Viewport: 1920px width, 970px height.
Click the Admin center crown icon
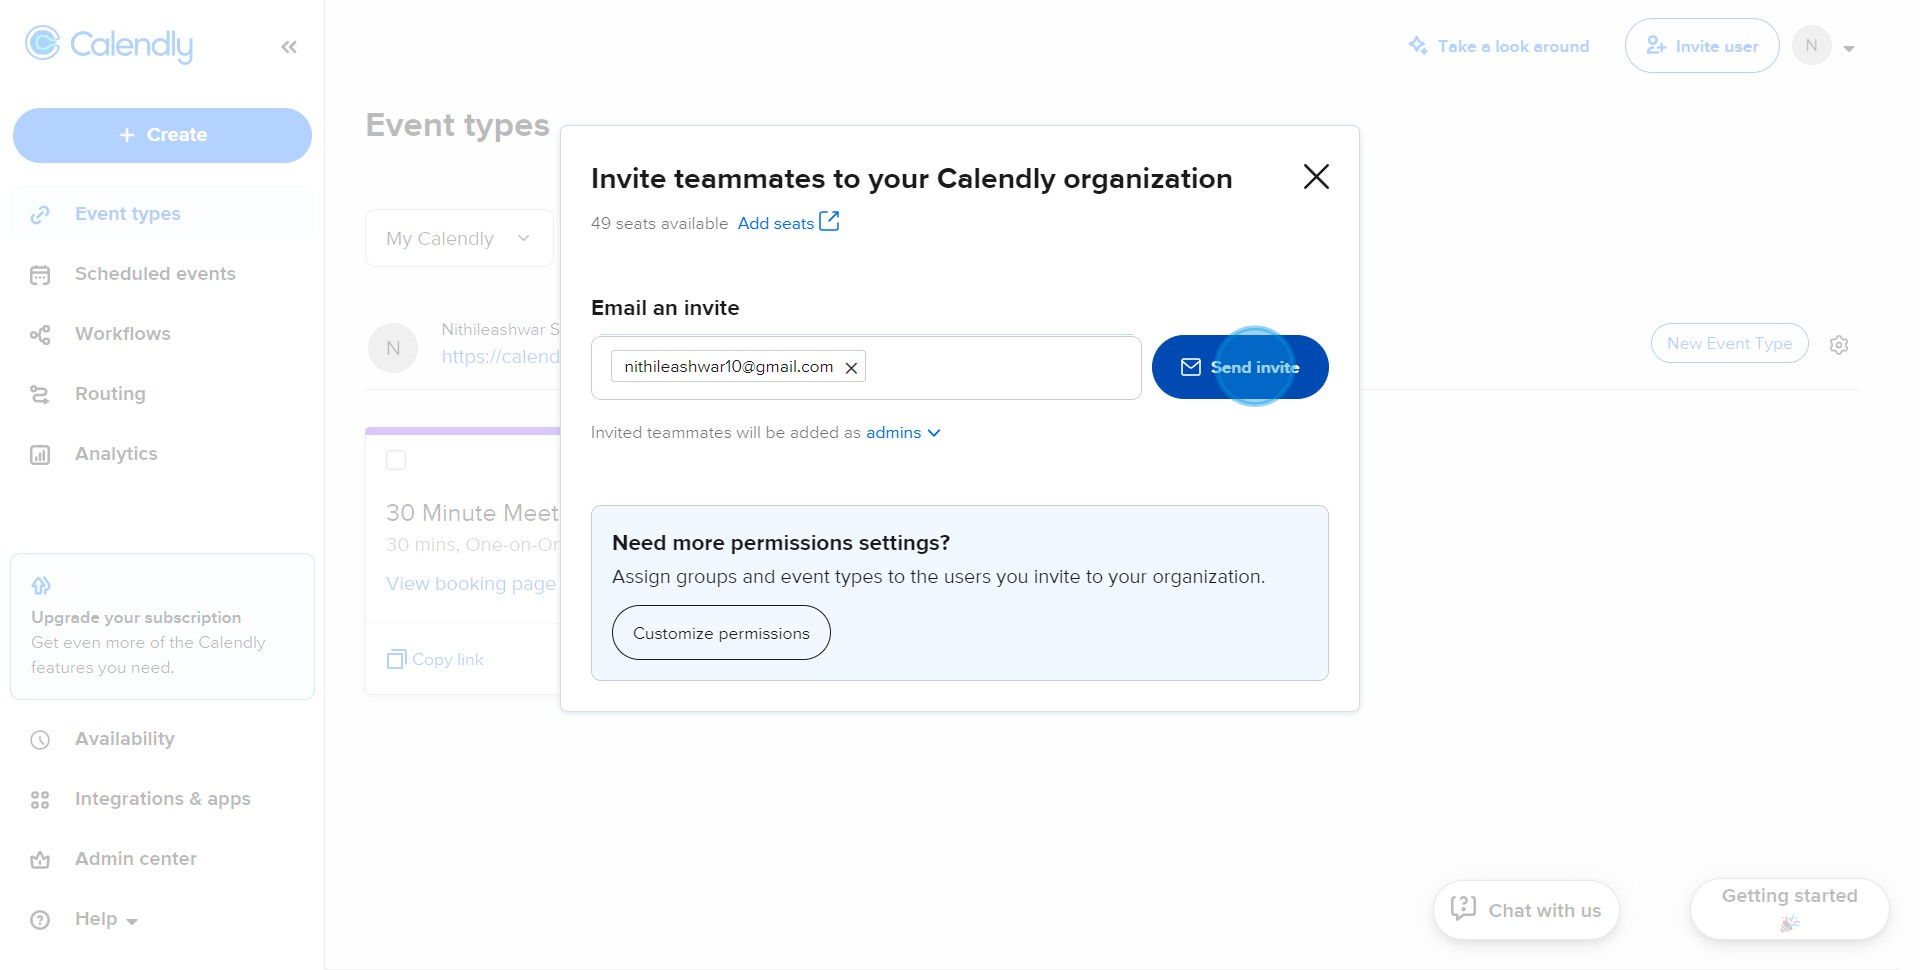click(x=40, y=860)
